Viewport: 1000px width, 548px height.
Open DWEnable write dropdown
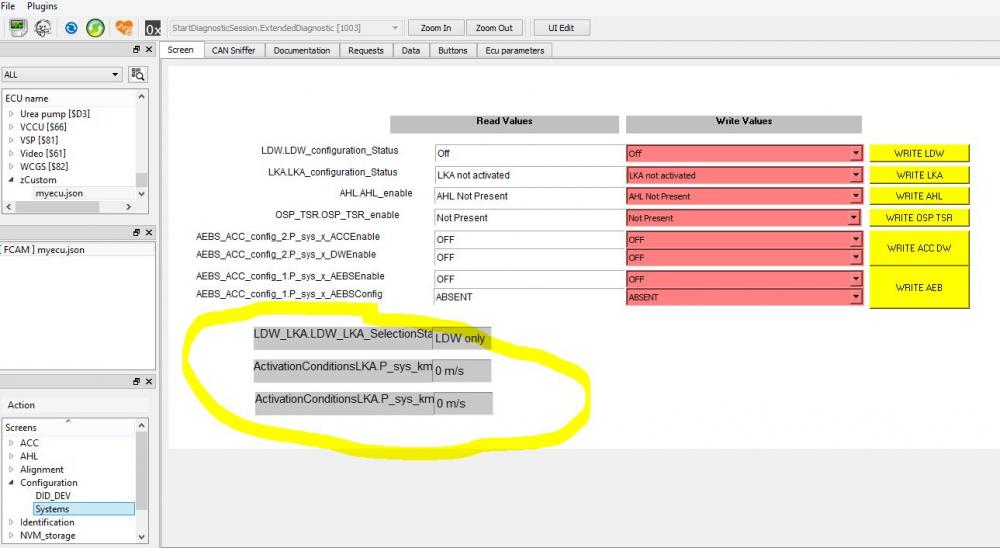pyautogui.click(x=856, y=257)
